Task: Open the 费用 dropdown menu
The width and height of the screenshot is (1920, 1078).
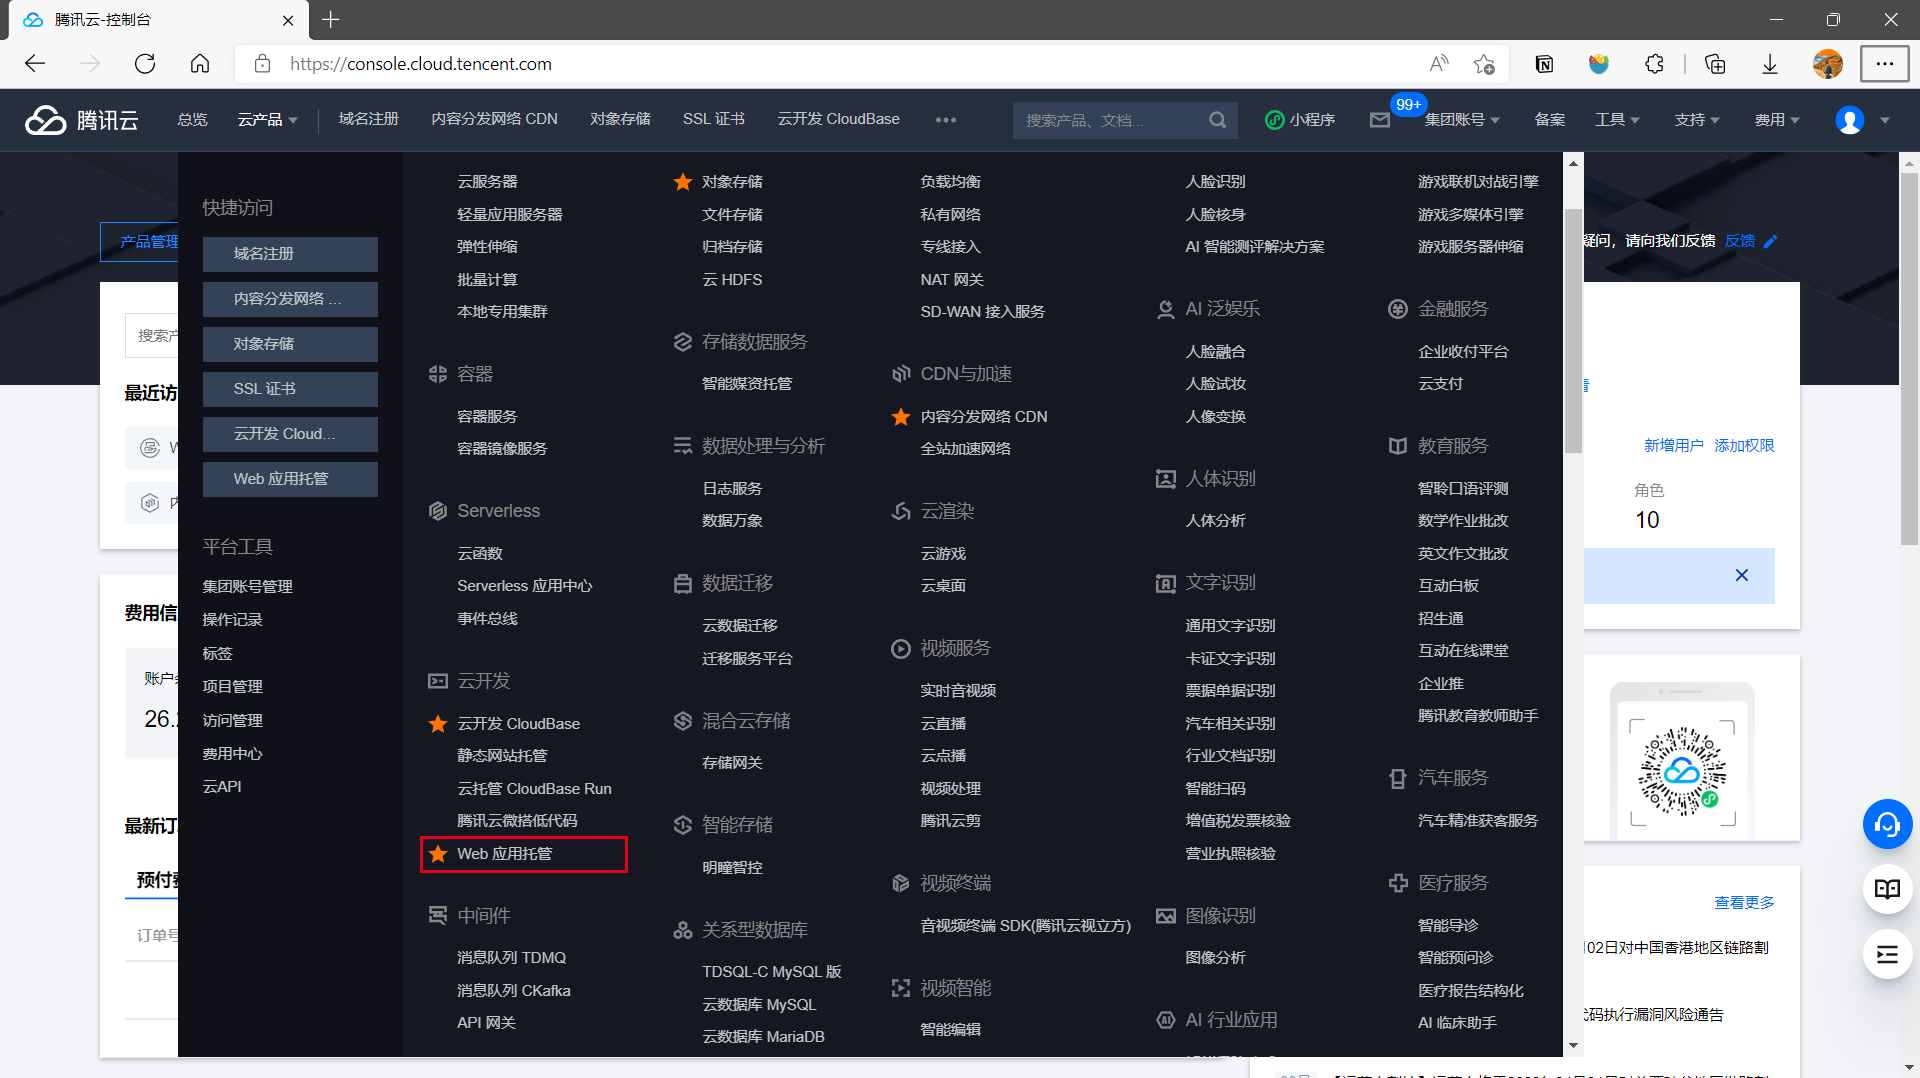Action: pyautogui.click(x=1775, y=119)
